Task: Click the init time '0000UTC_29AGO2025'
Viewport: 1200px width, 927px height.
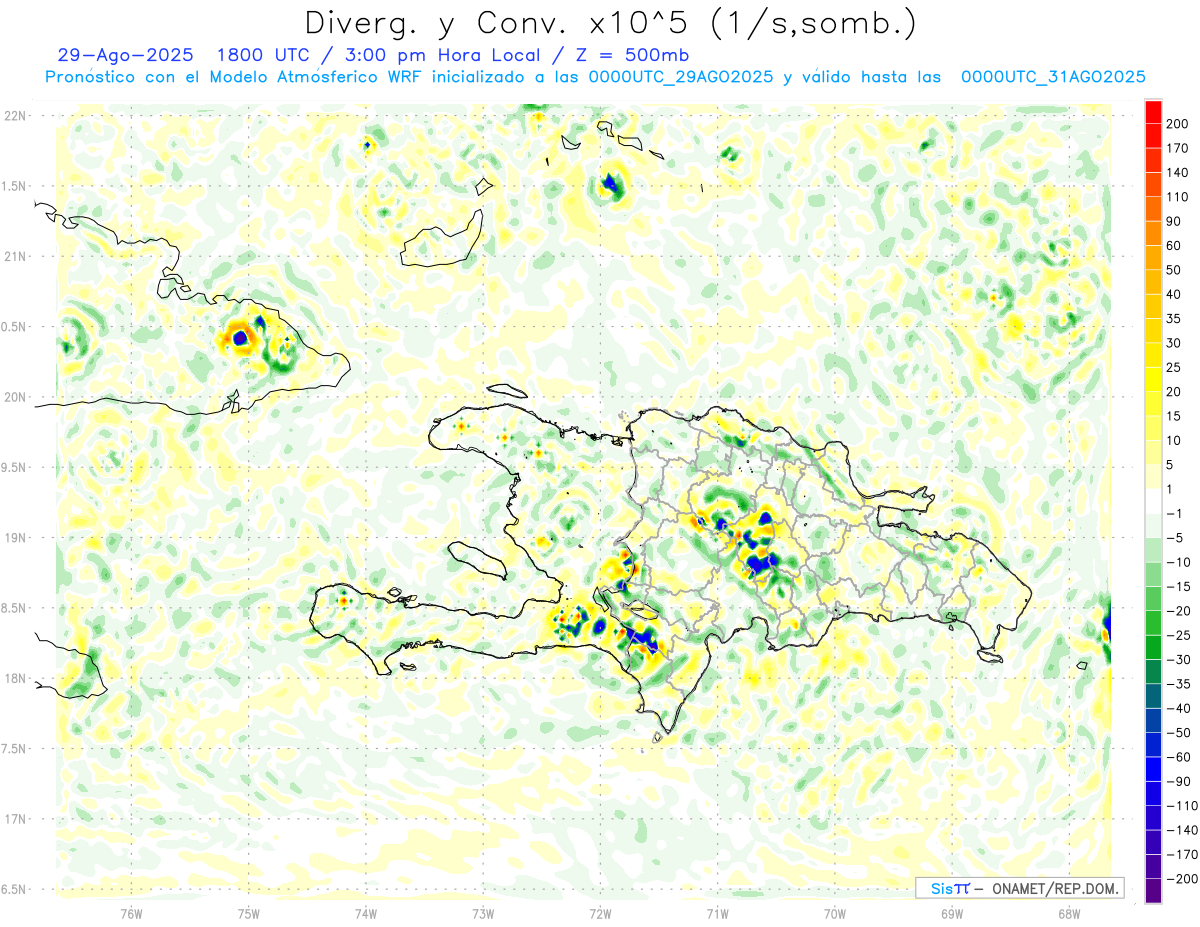Action: (x=681, y=77)
